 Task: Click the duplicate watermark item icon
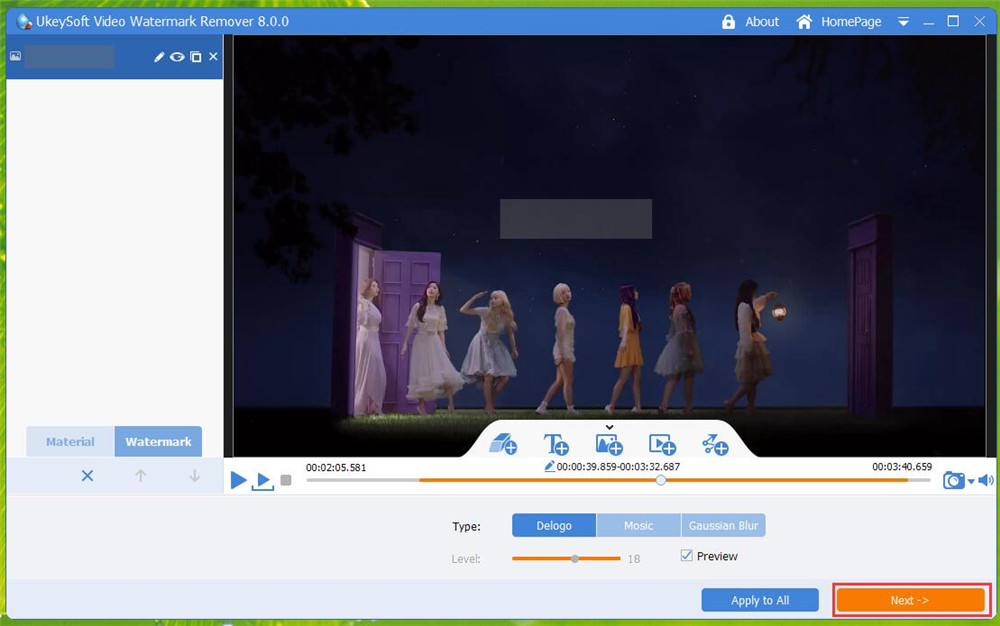point(196,57)
